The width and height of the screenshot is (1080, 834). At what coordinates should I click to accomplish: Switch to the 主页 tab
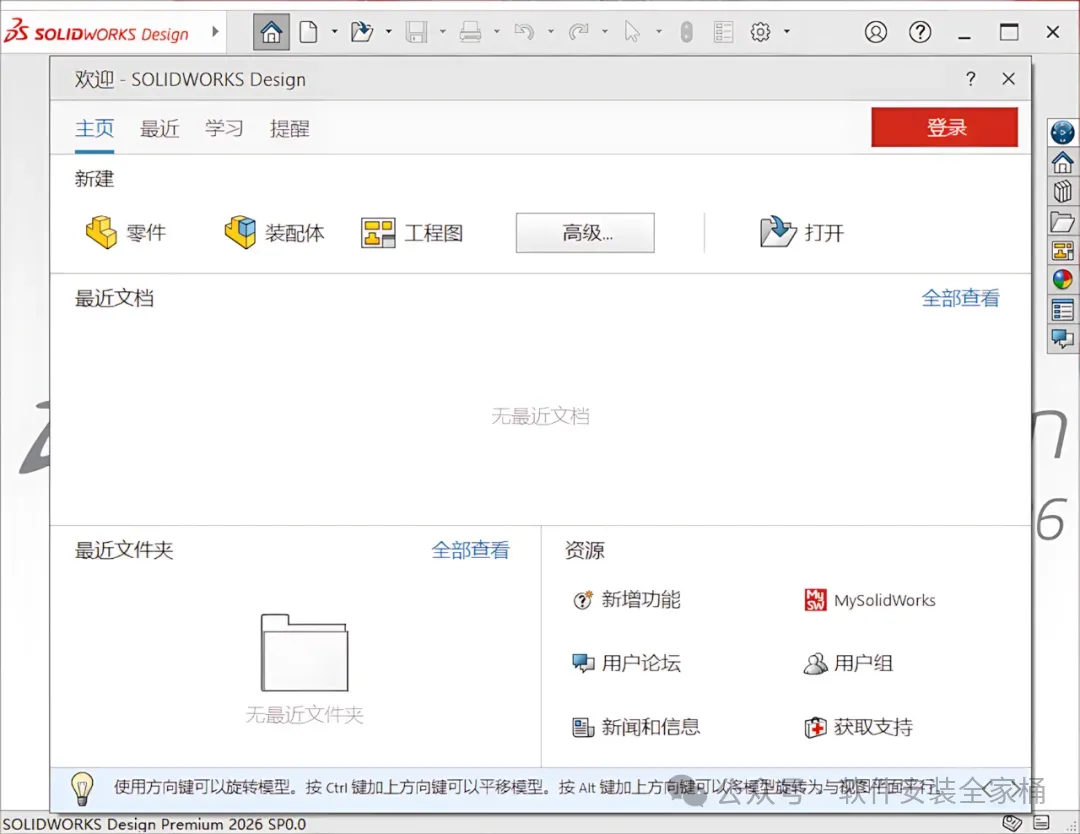point(94,129)
